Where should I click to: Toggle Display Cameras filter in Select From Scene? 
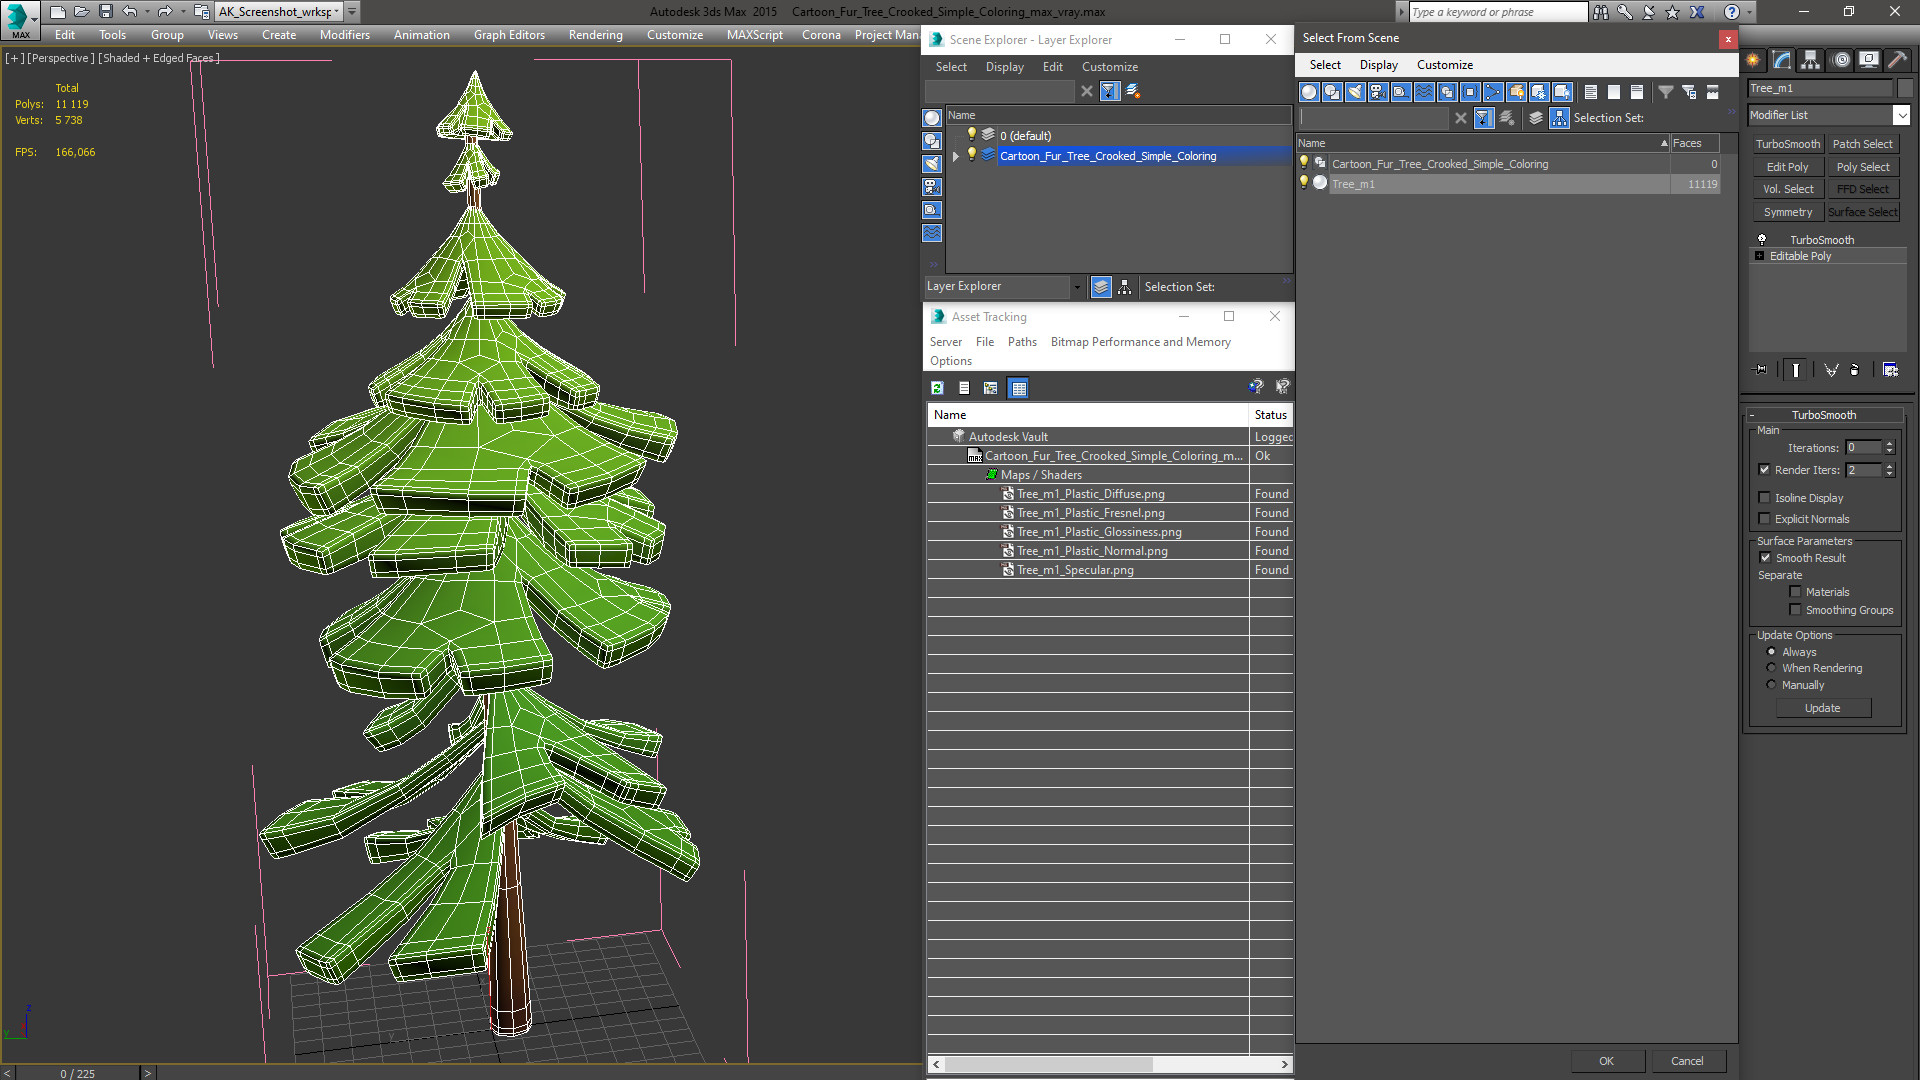coord(1378,92)
